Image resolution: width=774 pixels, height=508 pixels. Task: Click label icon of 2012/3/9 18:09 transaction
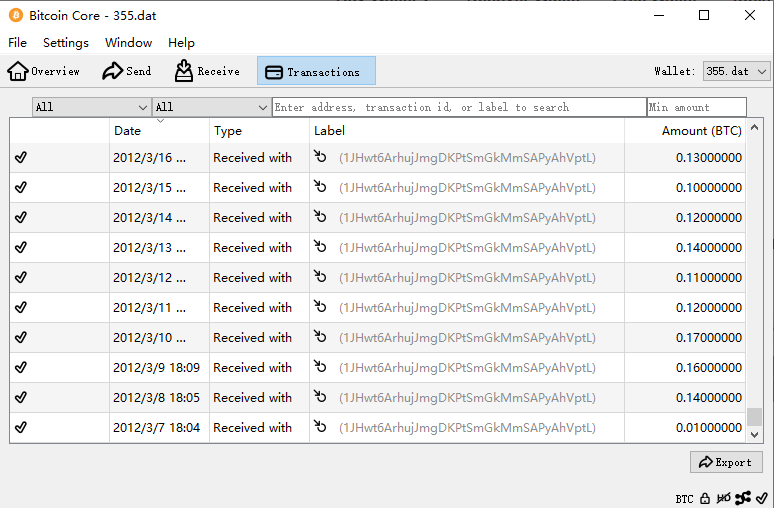(320, 367)
